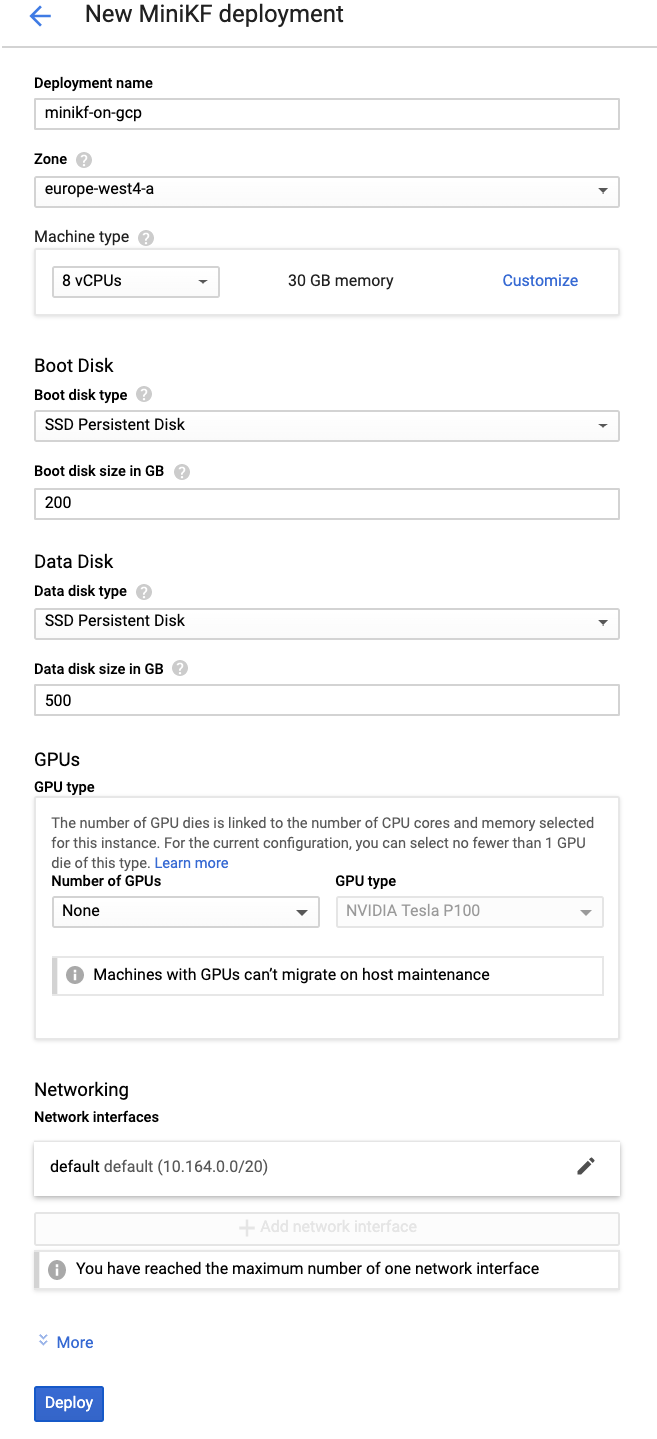Open the Learn more link about GPUs

tap(191, 863)
